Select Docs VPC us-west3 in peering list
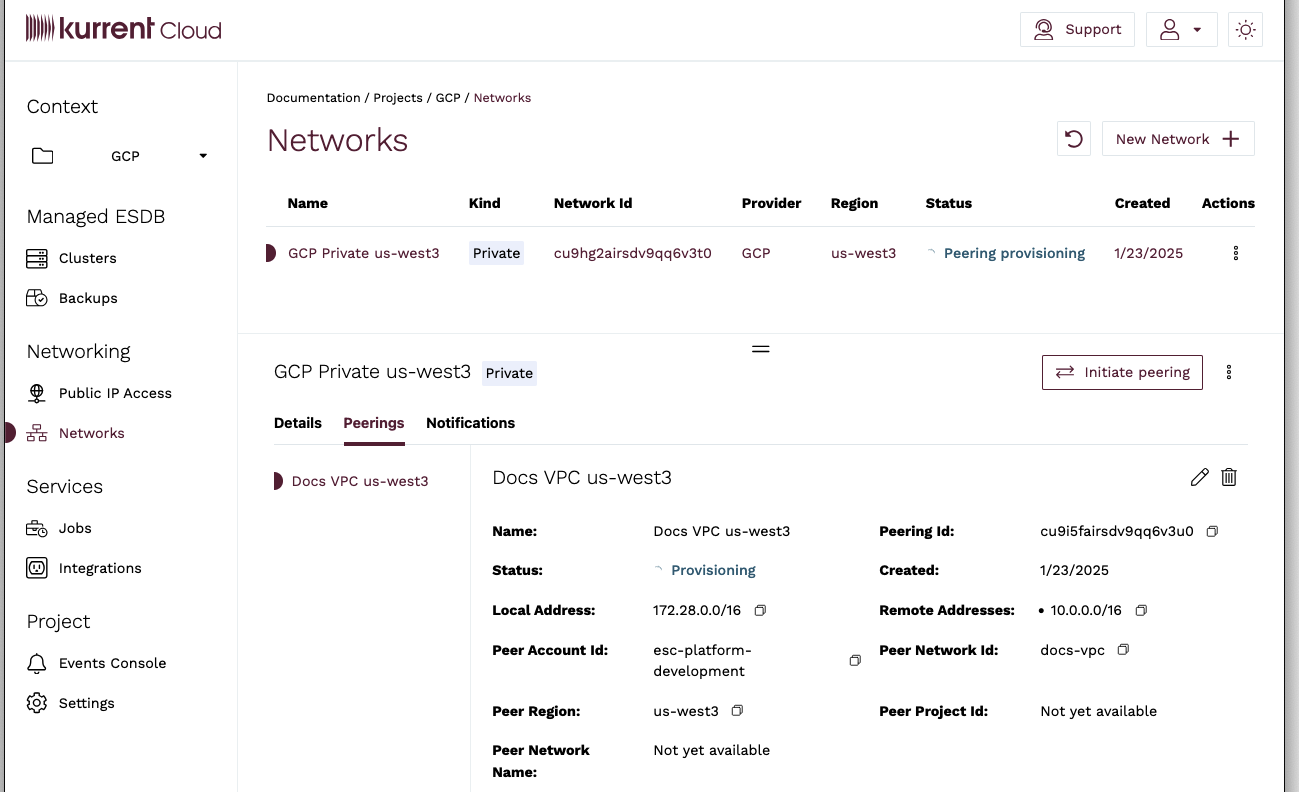The height and width of the screenshot is (792, 1299). point(360,480)
